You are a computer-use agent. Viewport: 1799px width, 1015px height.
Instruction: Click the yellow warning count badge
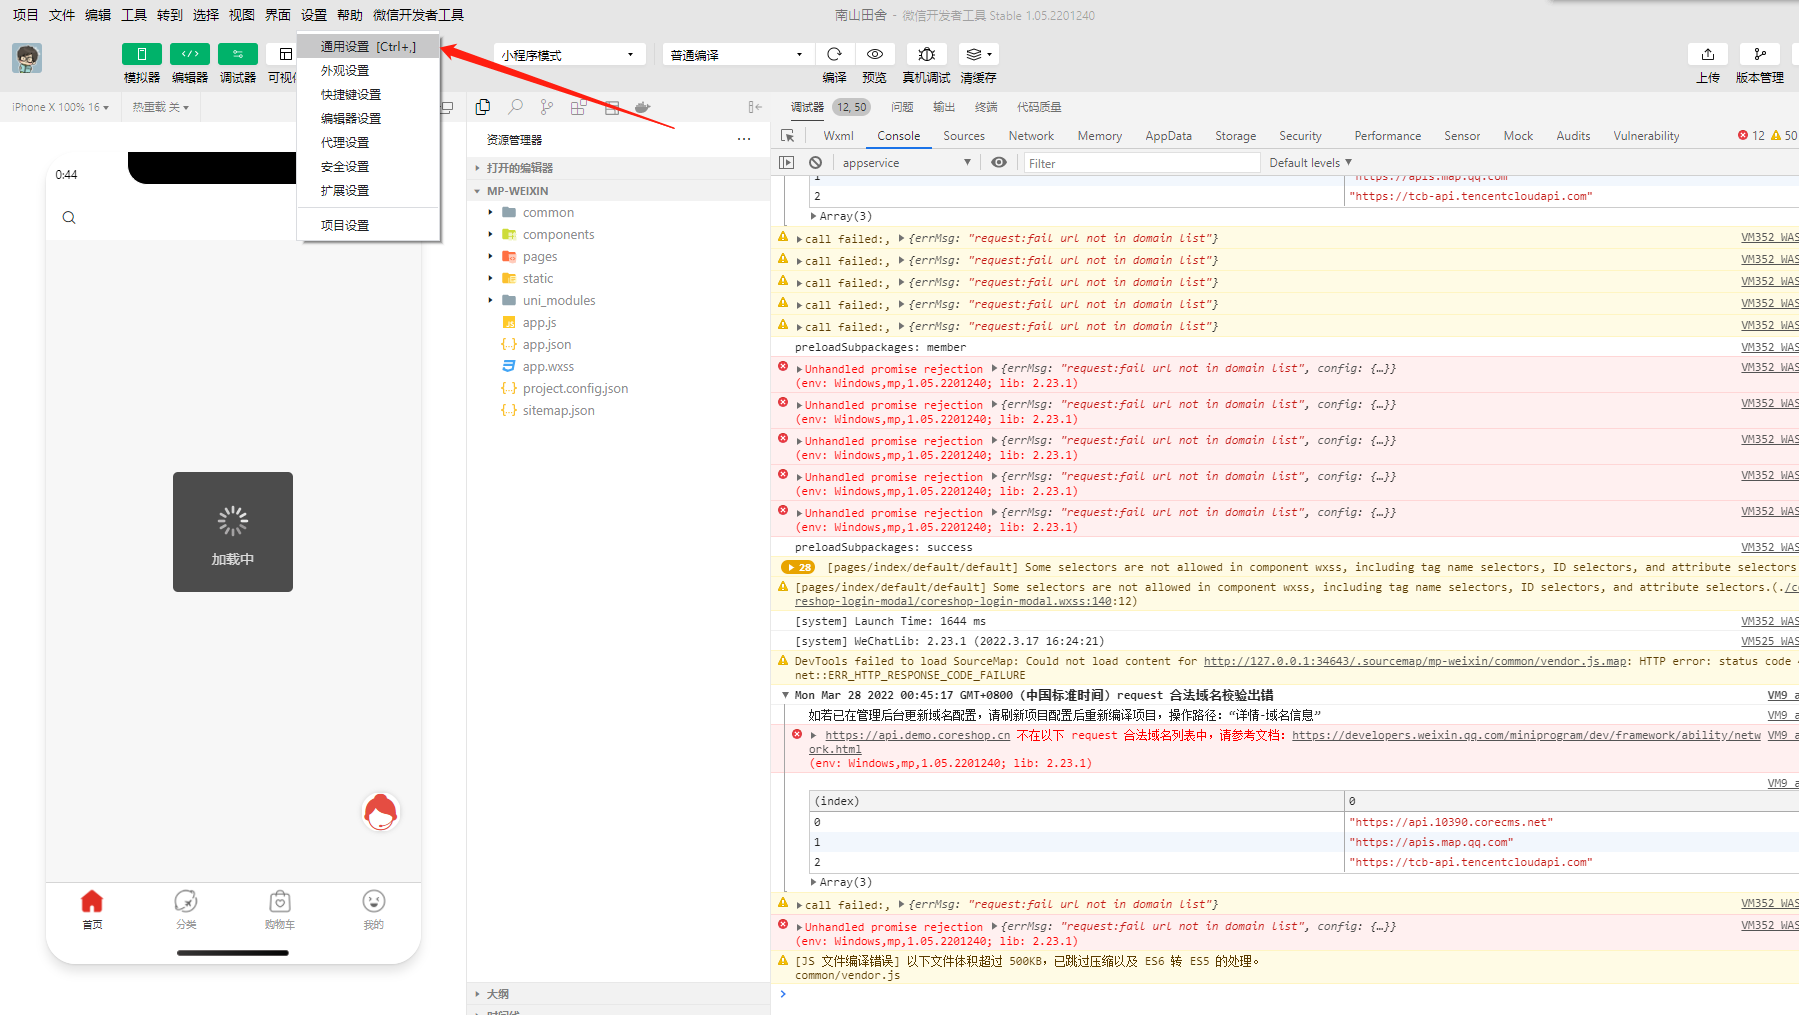(1784, 136)
